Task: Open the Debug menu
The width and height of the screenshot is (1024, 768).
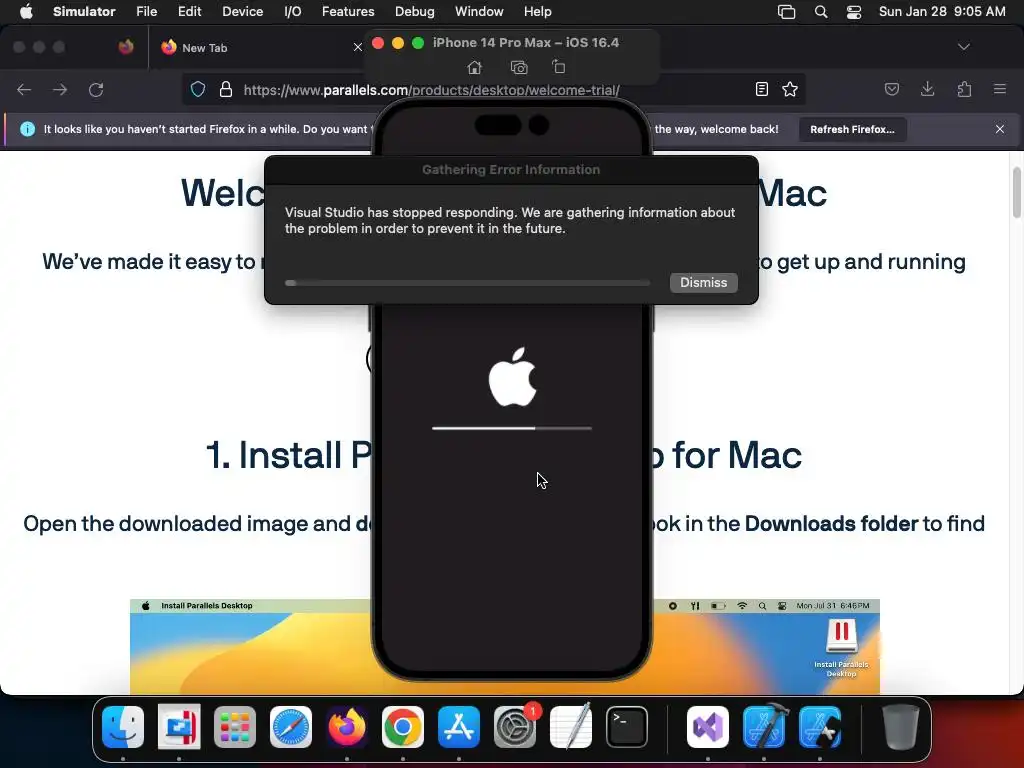Action: click(x=415, y=12)
